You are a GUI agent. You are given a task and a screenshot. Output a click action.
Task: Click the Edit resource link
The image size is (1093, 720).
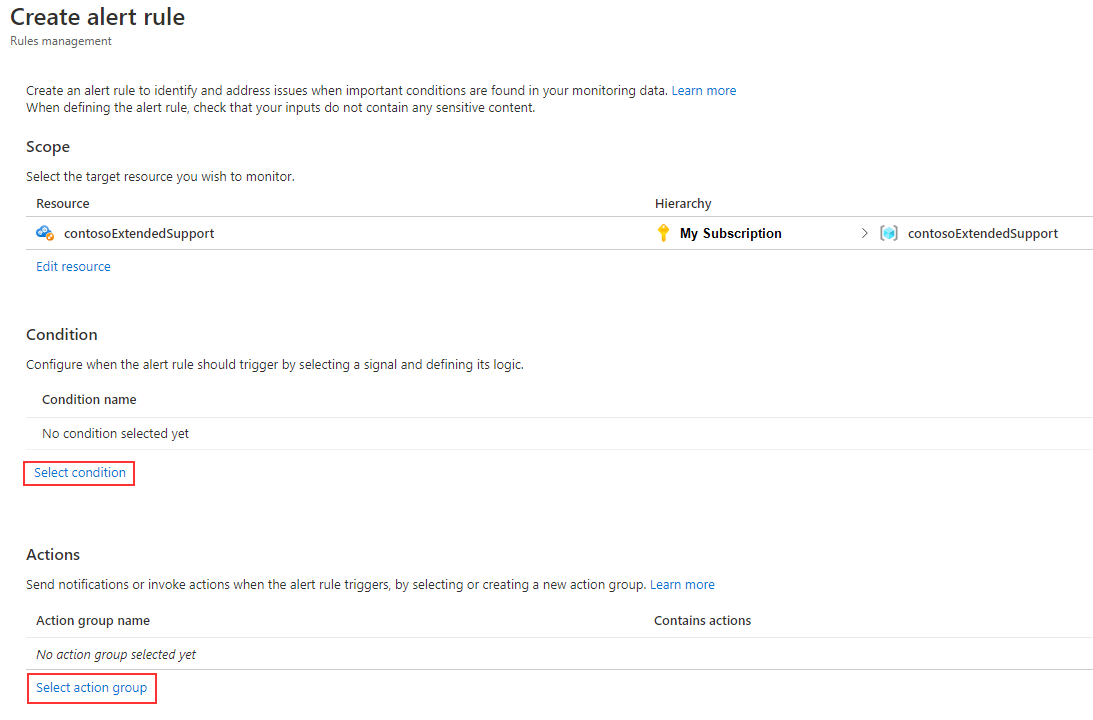coord(73,267)
